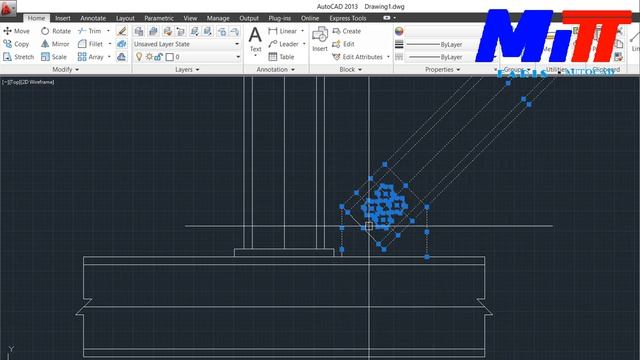Switch to the Insert ribbon tab
The height and width of the screenshot is (360, 640).
62,18
